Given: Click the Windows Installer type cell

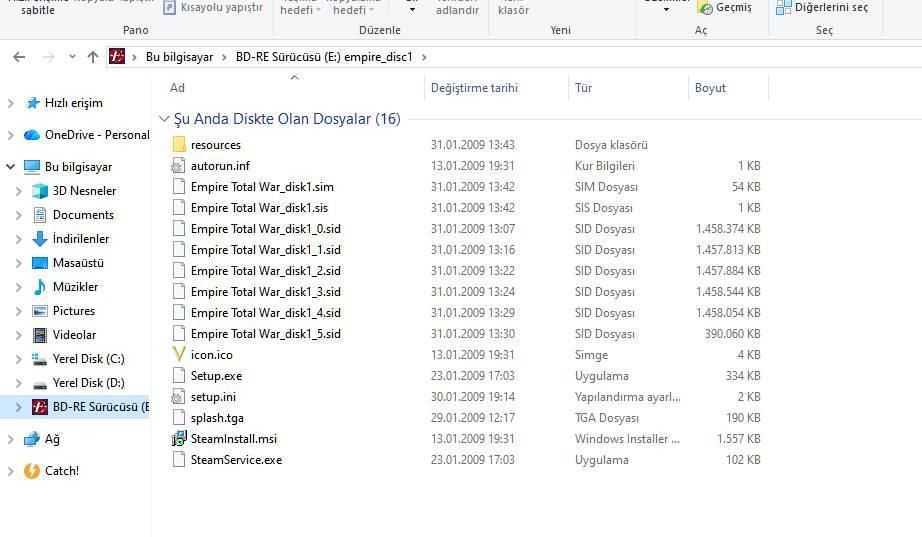Looking at the screenshot, I should click(x=627, y=439).
